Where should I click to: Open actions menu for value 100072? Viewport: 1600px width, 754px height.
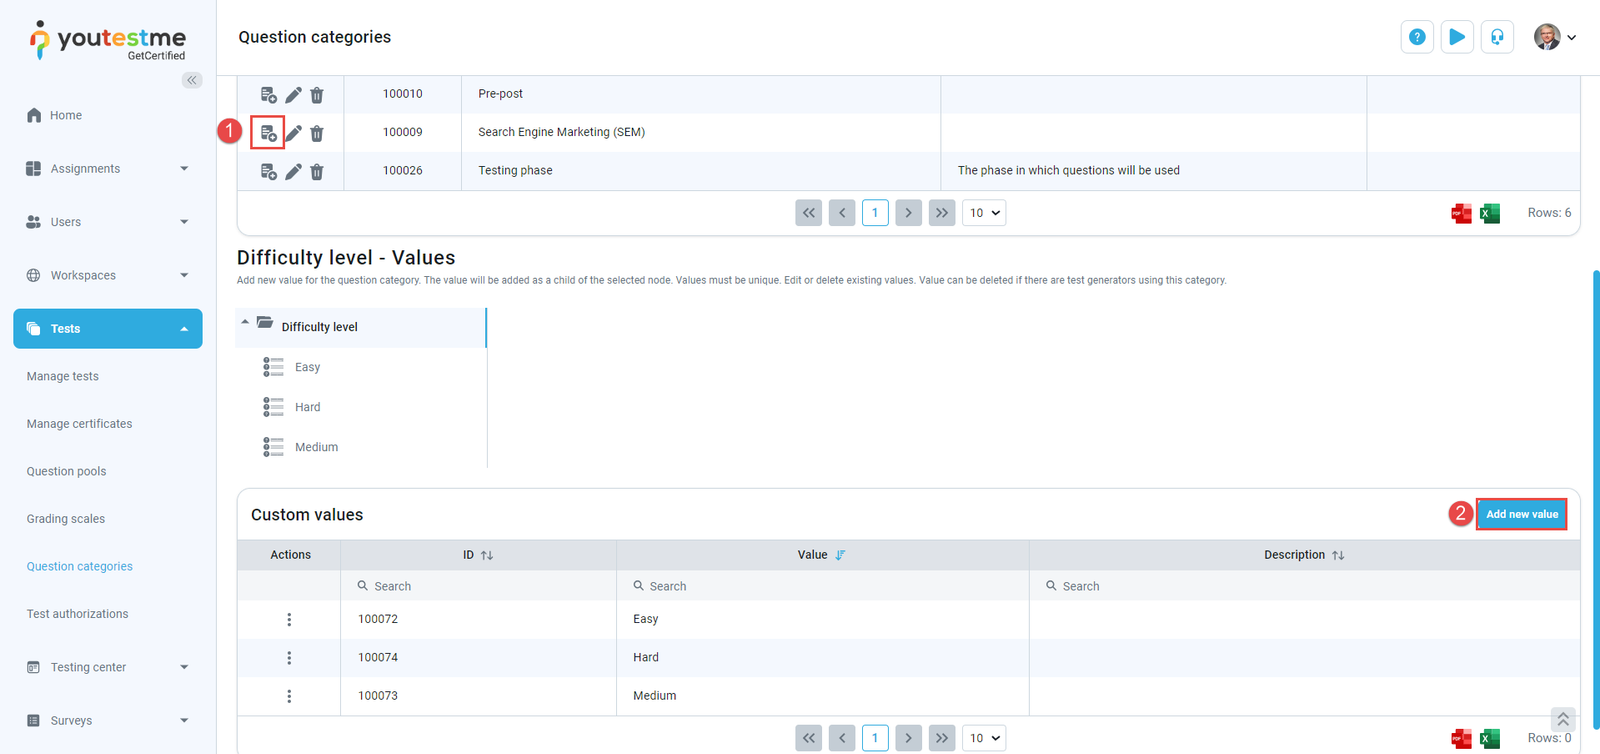point(289,620)
